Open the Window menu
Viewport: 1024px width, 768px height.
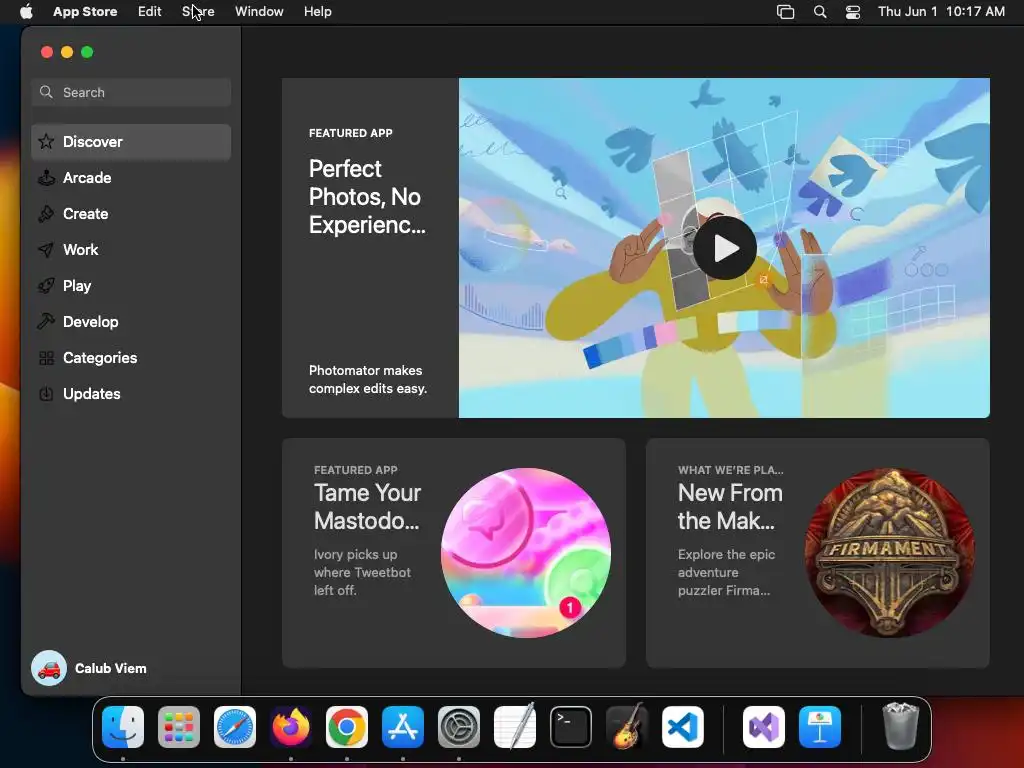point(259,12)
